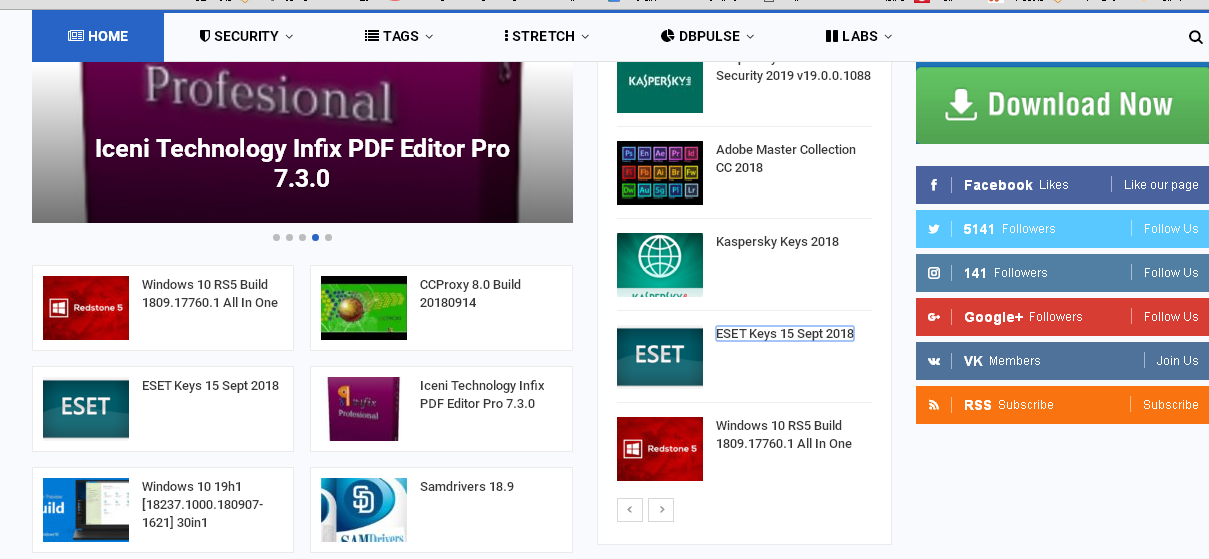Select second slider pagination dot

pyautogui.click(x=289, y=238)
